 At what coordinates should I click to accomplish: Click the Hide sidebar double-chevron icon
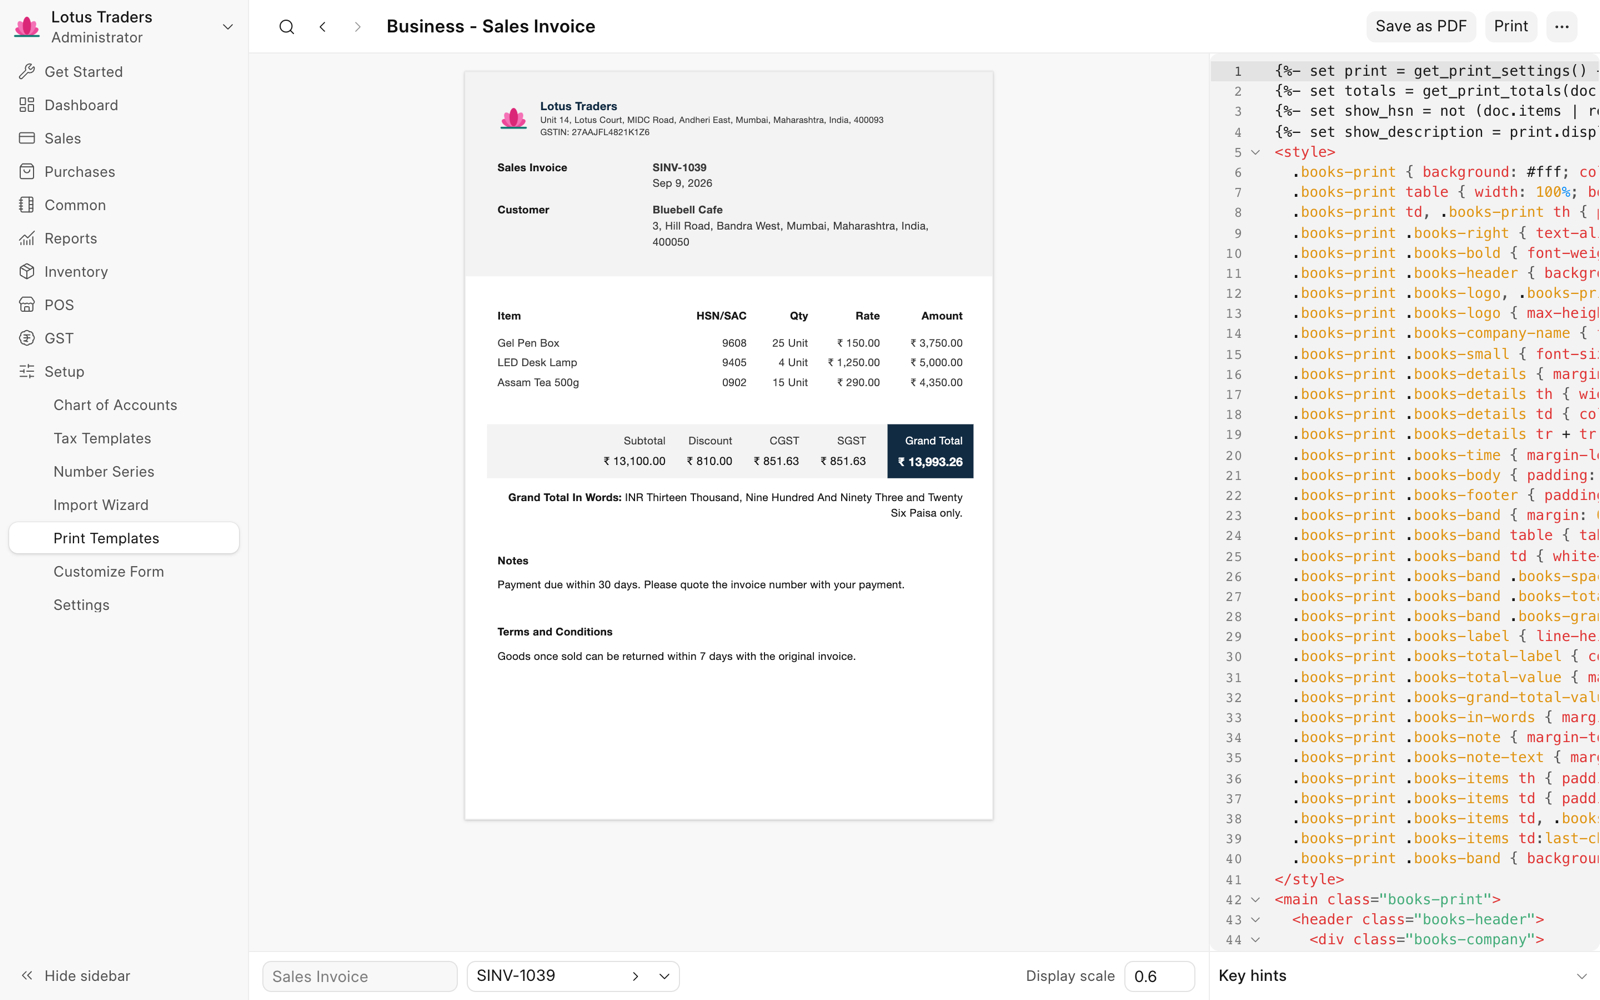pyautogui.click(x=27, y=976)
